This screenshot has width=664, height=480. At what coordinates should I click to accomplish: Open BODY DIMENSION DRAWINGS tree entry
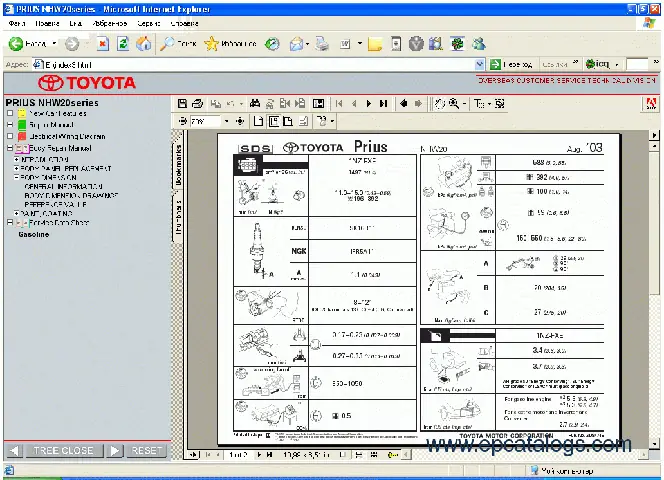point(71,195)
